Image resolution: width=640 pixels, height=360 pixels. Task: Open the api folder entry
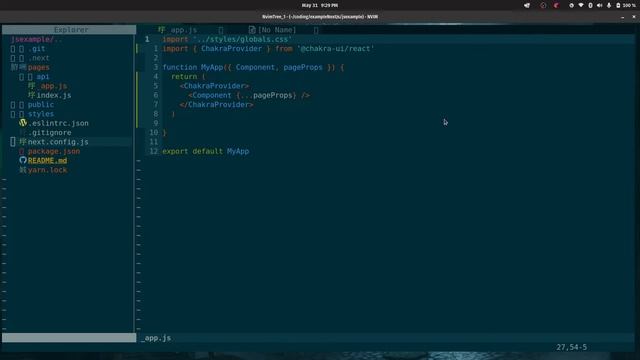point(43,77)
